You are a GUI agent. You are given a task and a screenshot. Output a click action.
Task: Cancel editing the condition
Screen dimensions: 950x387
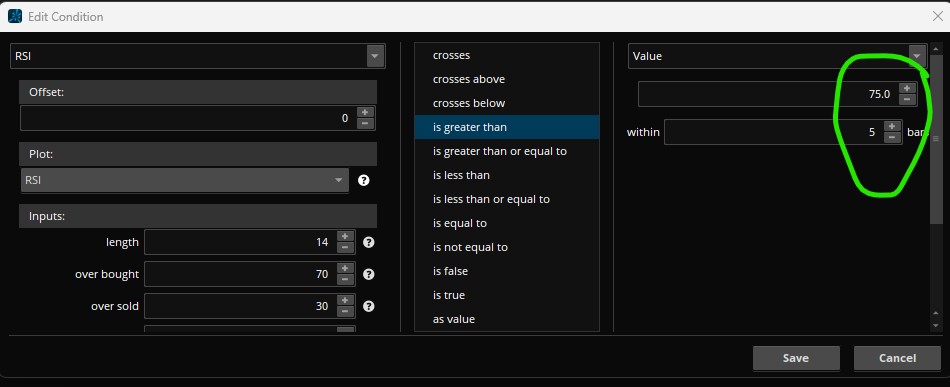[897, 358]
